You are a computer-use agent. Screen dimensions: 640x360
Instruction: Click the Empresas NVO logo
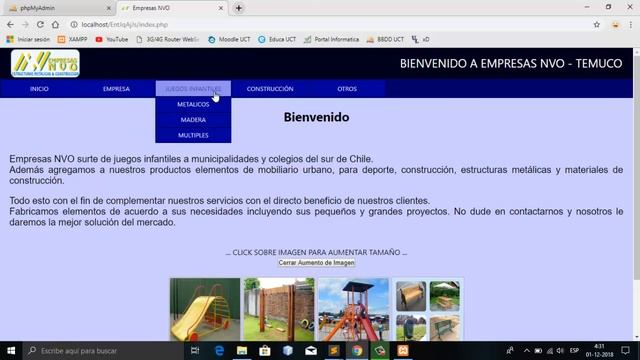pyautogui.click(x=45, y=63)
